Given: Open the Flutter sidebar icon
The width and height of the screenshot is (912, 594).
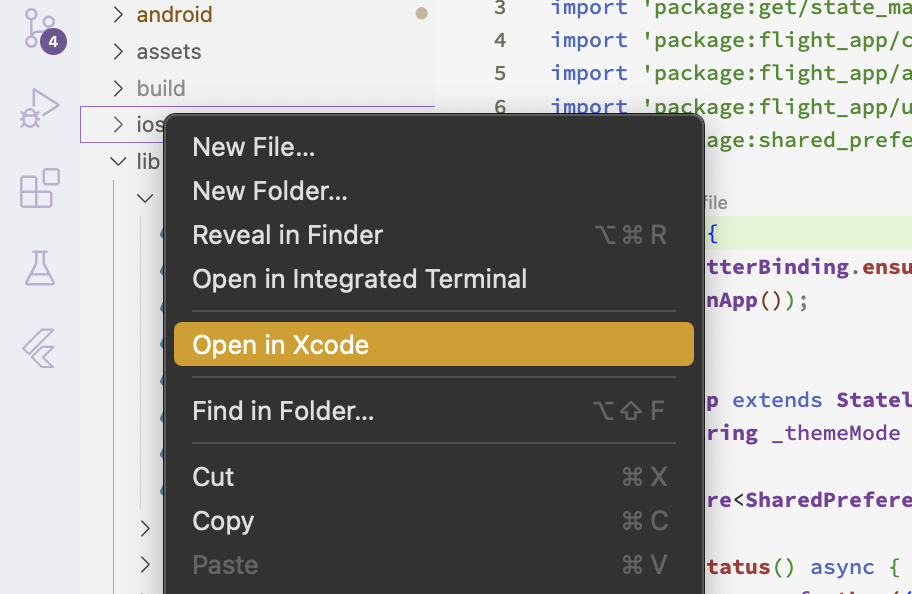Looking at the screenshot, I should pyautogui.click(x=40, y=348).
